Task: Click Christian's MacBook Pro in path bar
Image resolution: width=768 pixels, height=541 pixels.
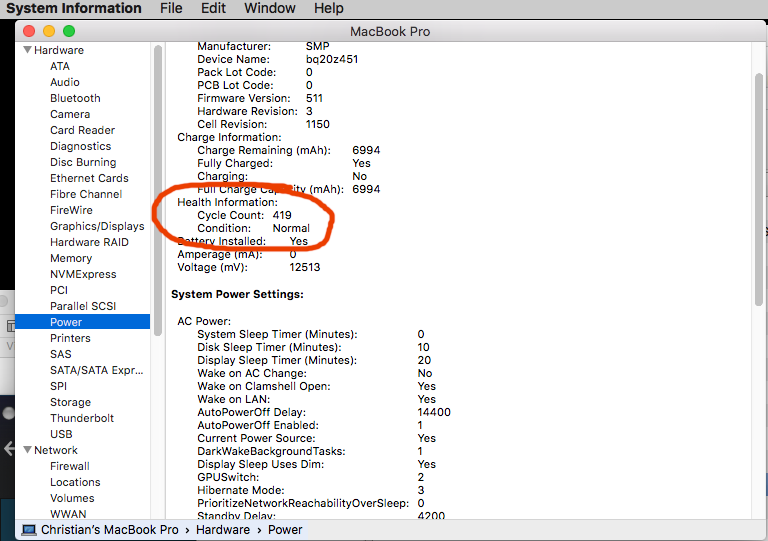Action: point(110,530)
